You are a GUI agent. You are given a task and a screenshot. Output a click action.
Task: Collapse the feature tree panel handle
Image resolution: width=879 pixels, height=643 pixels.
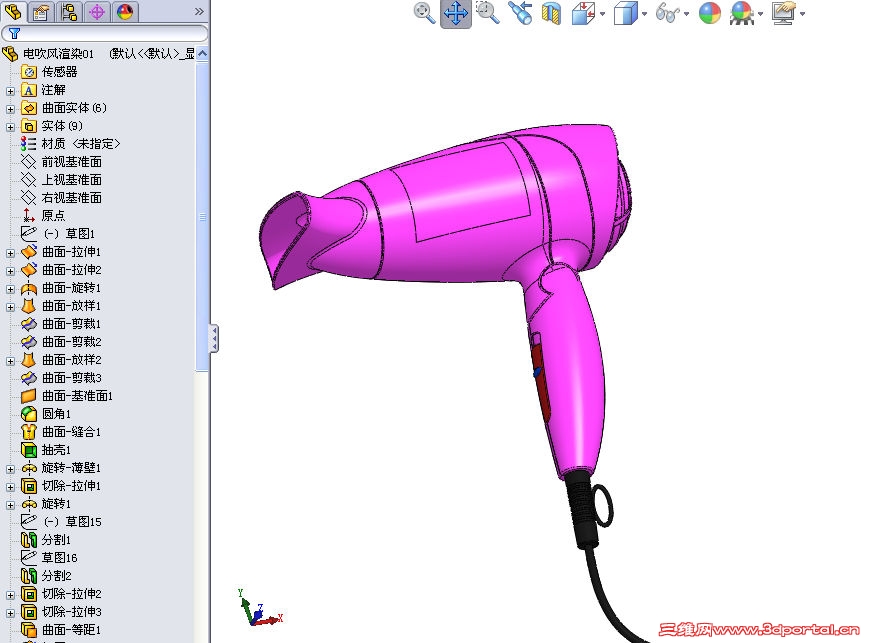pyautogui.click(x=214, y=339)
